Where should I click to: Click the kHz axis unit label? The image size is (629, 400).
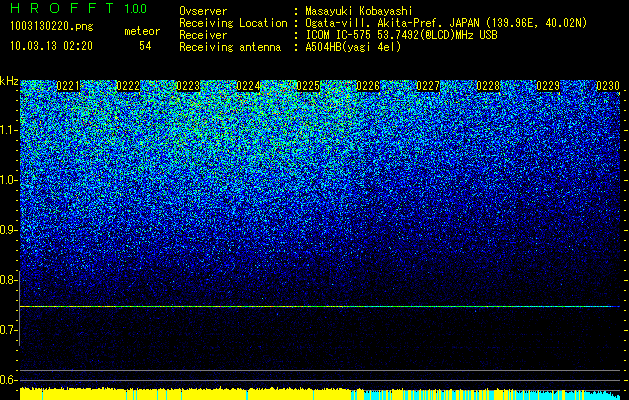[9, 81]
